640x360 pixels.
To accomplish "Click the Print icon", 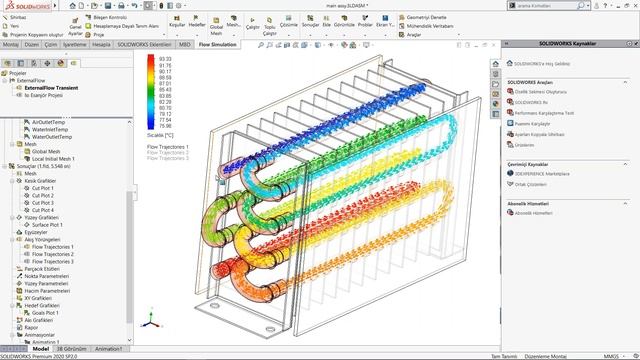I will 121,6.
